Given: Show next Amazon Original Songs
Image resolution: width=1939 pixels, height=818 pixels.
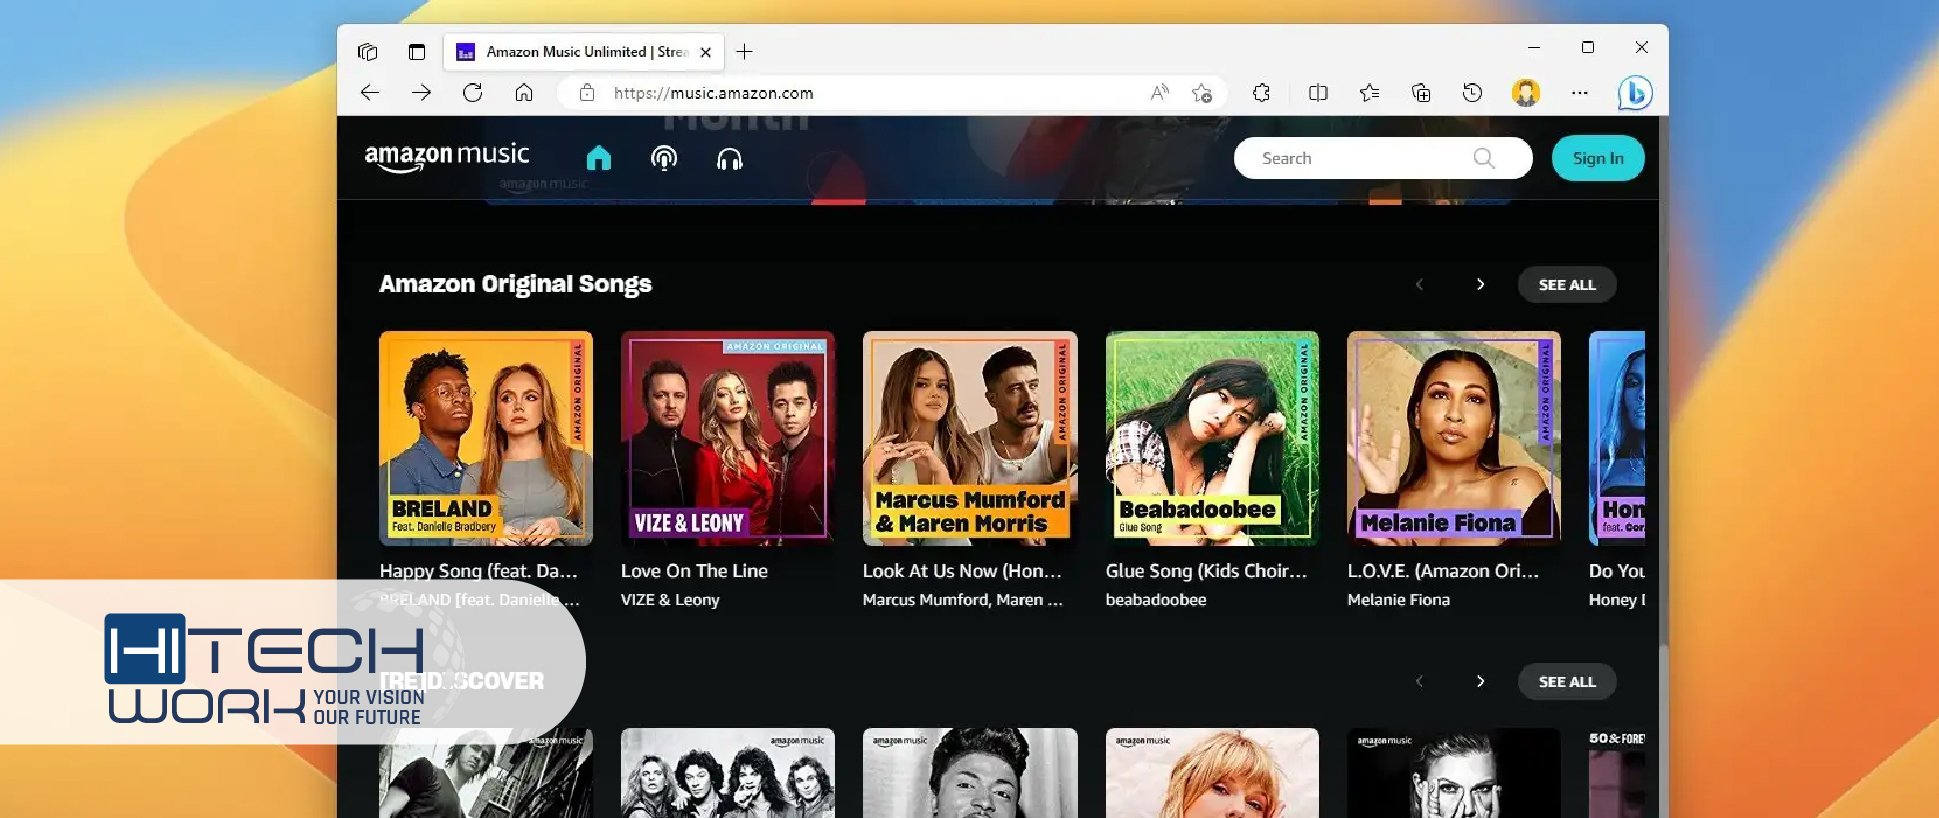Looking at the screenshot, I should point(1480,285).
